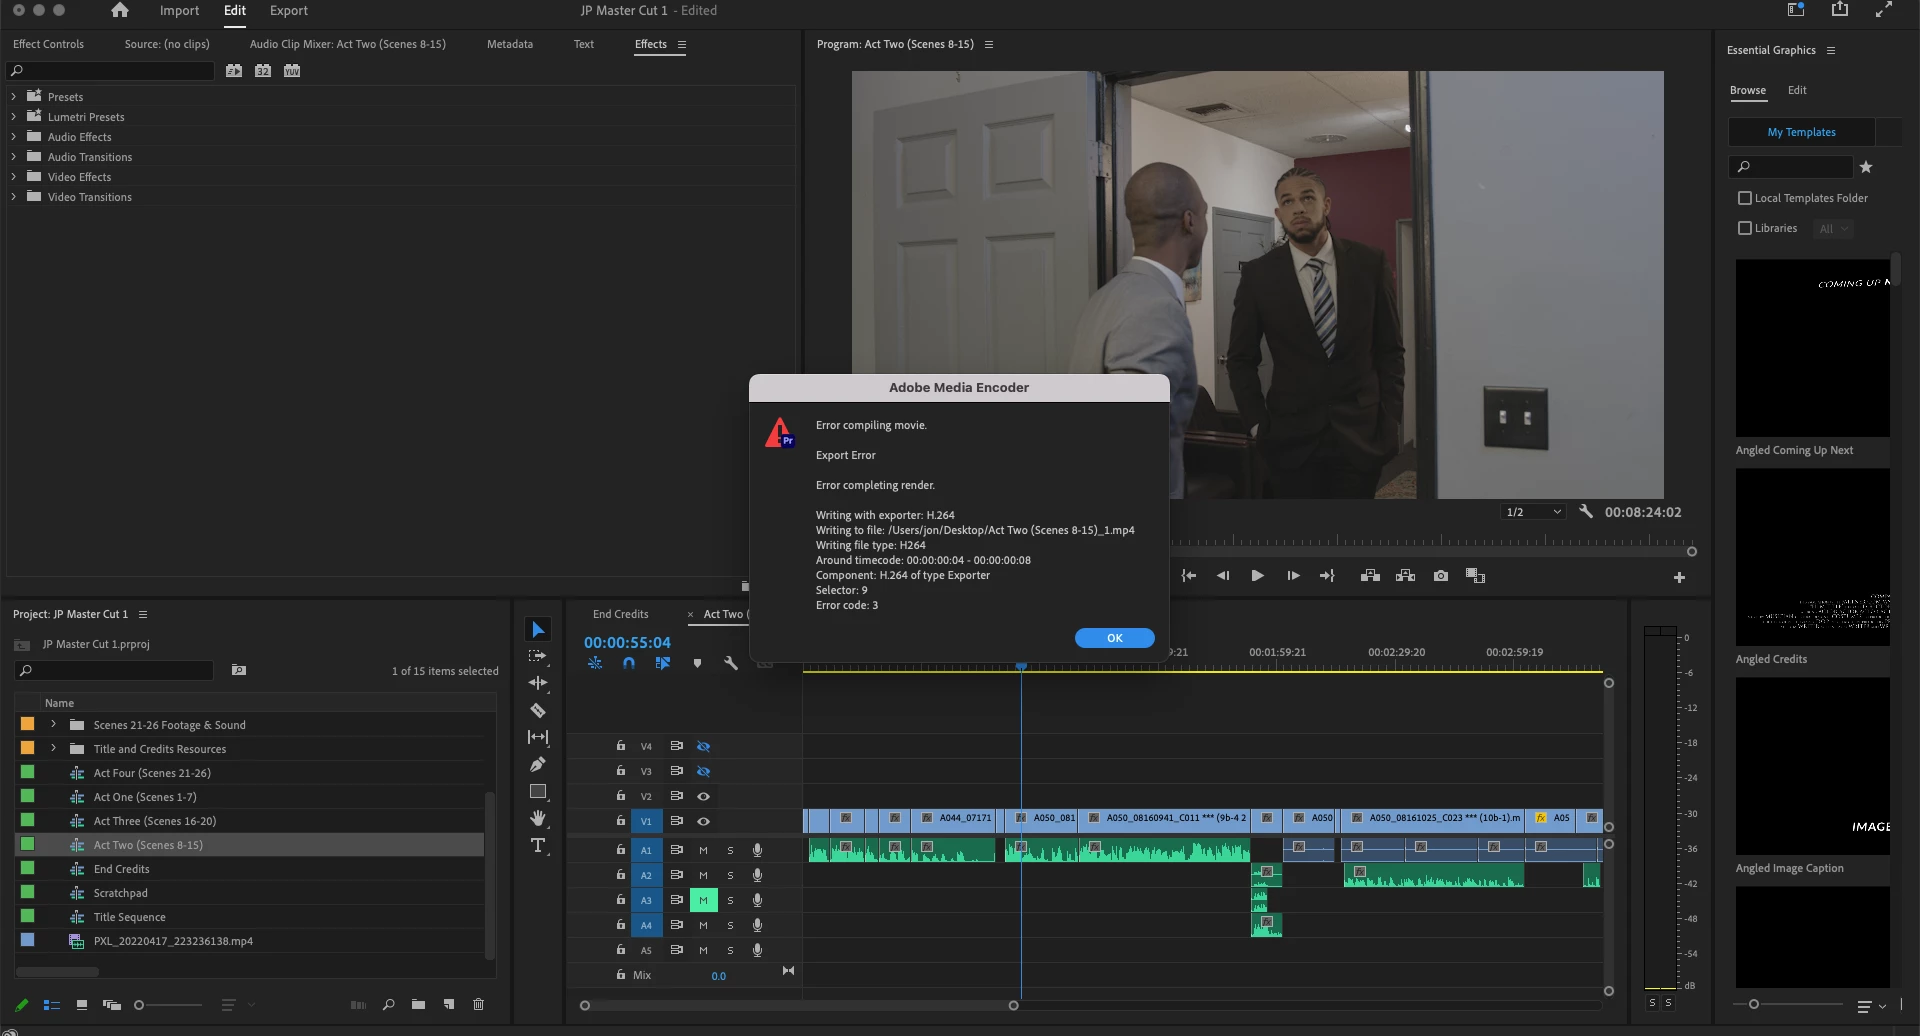Toggle V3 track output eye

[703, 771]
